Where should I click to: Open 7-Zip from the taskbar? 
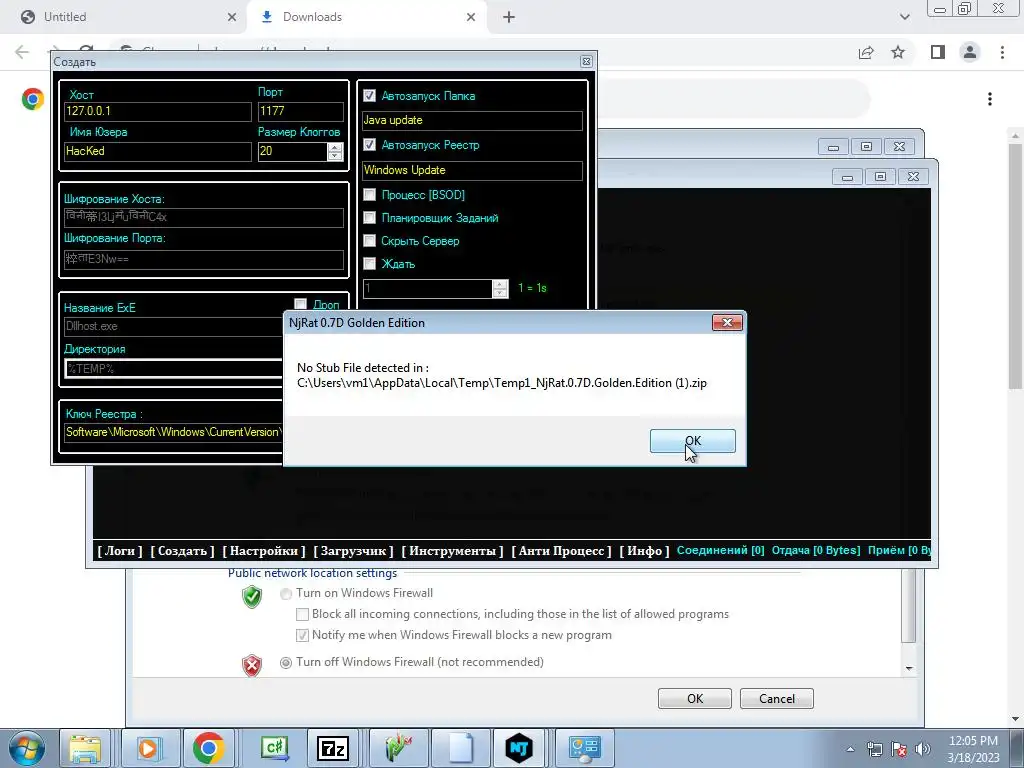(x=333, y=748)
